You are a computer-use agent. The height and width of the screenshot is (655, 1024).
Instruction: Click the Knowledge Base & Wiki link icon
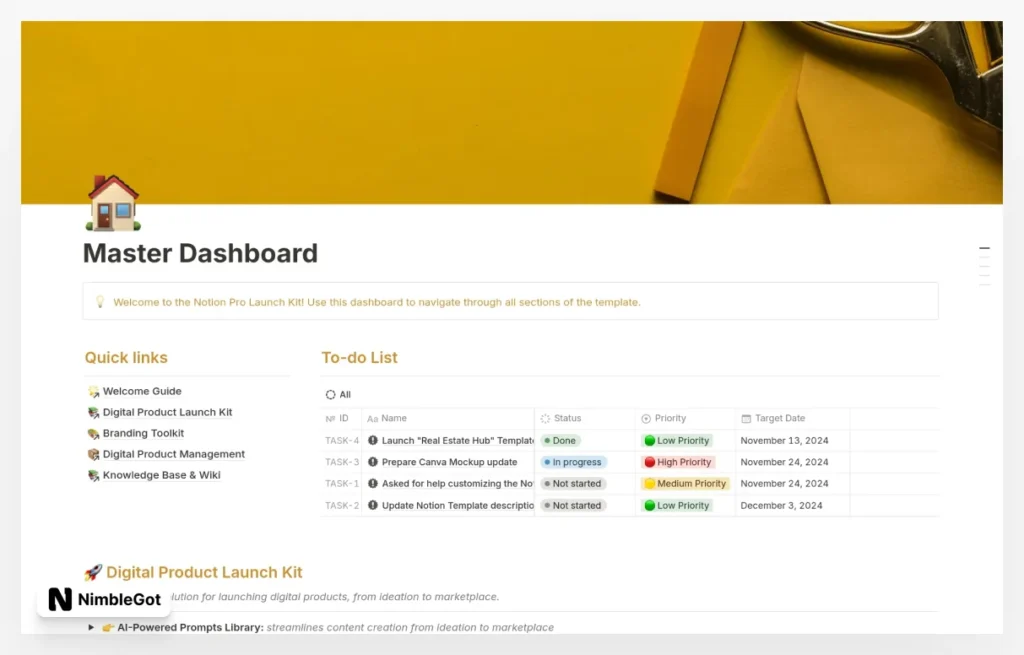93,475
